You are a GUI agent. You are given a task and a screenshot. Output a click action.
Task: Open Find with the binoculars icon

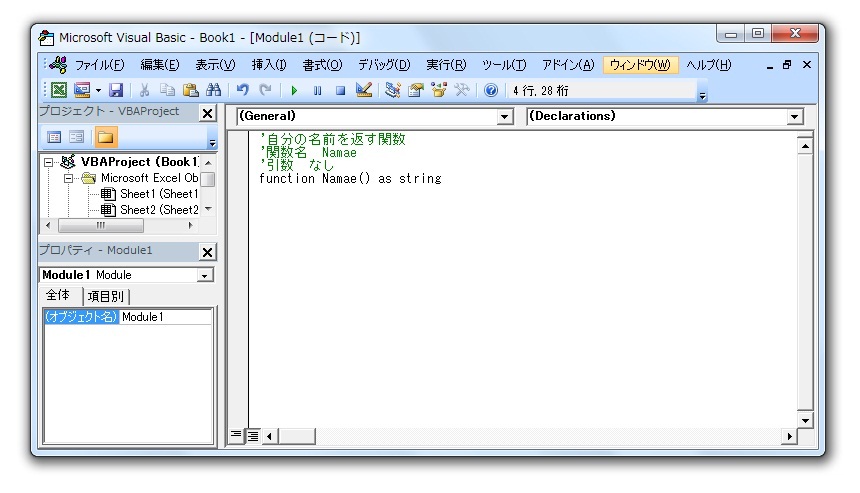[213, 90]
